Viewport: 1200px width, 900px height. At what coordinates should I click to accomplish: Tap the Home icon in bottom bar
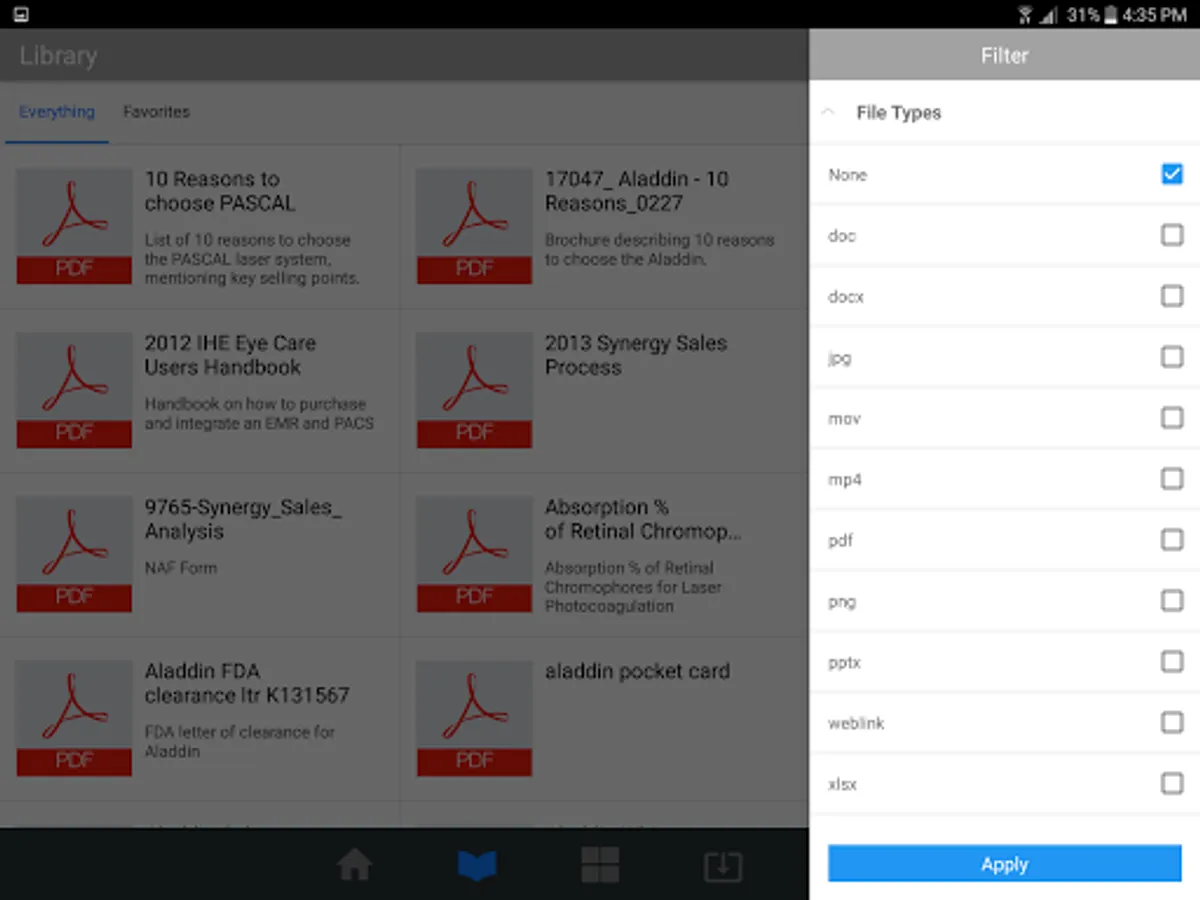355,865
